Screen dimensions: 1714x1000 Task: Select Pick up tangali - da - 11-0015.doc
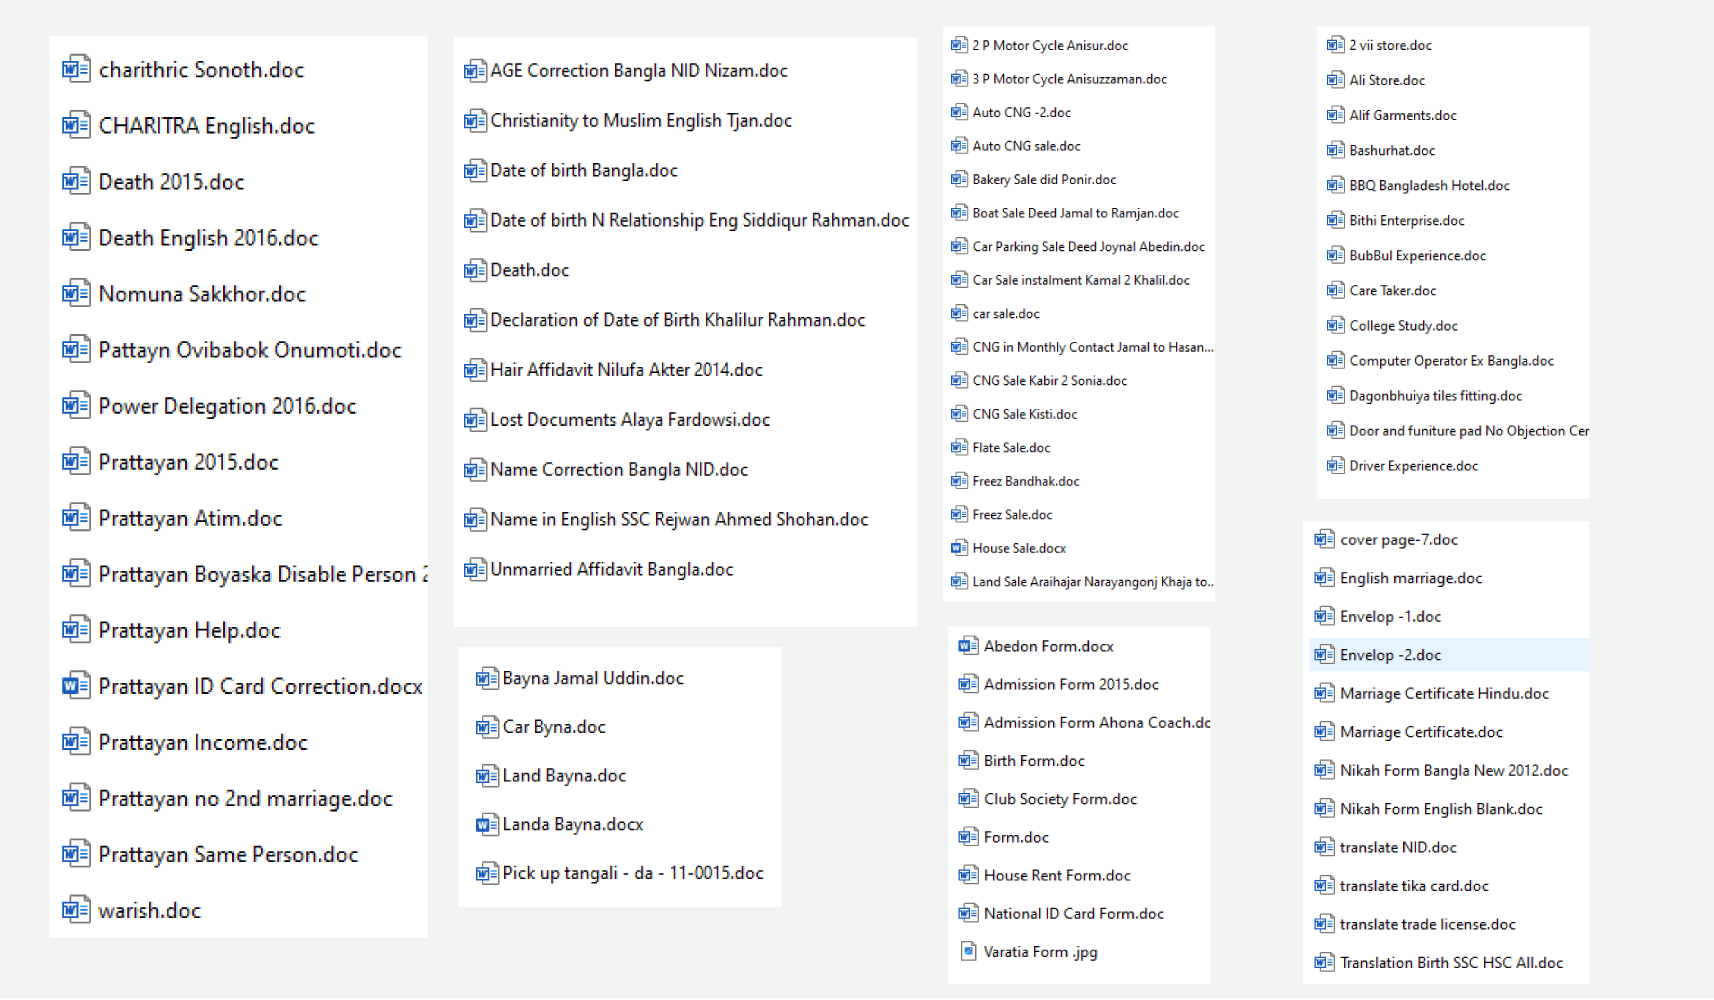632,873
